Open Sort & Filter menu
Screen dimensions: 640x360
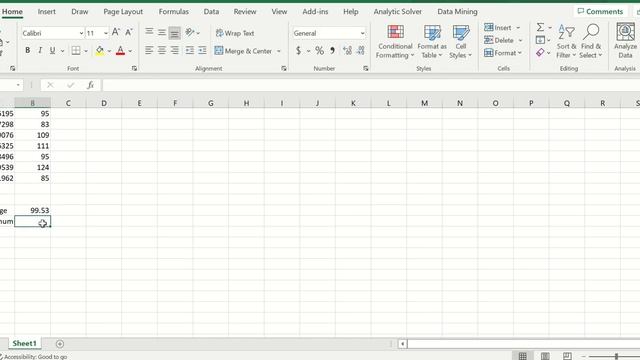(566, 41)
